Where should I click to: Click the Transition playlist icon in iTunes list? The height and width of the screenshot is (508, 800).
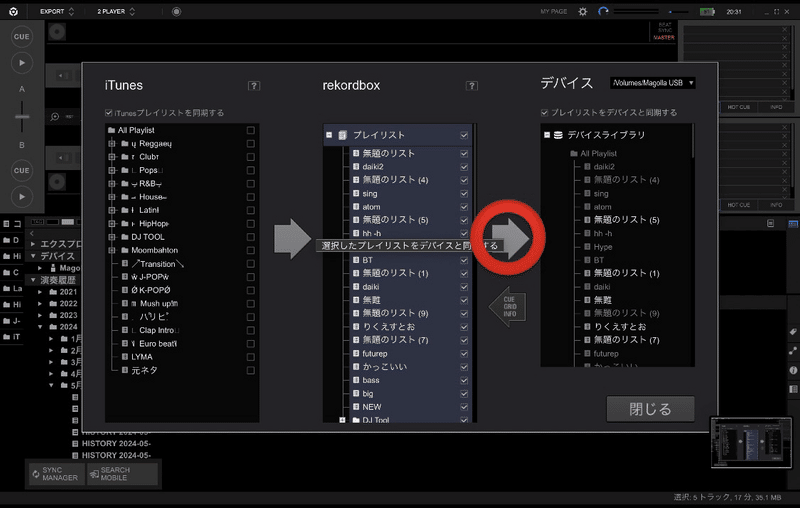pyautogui.click(x=125, y=264)
